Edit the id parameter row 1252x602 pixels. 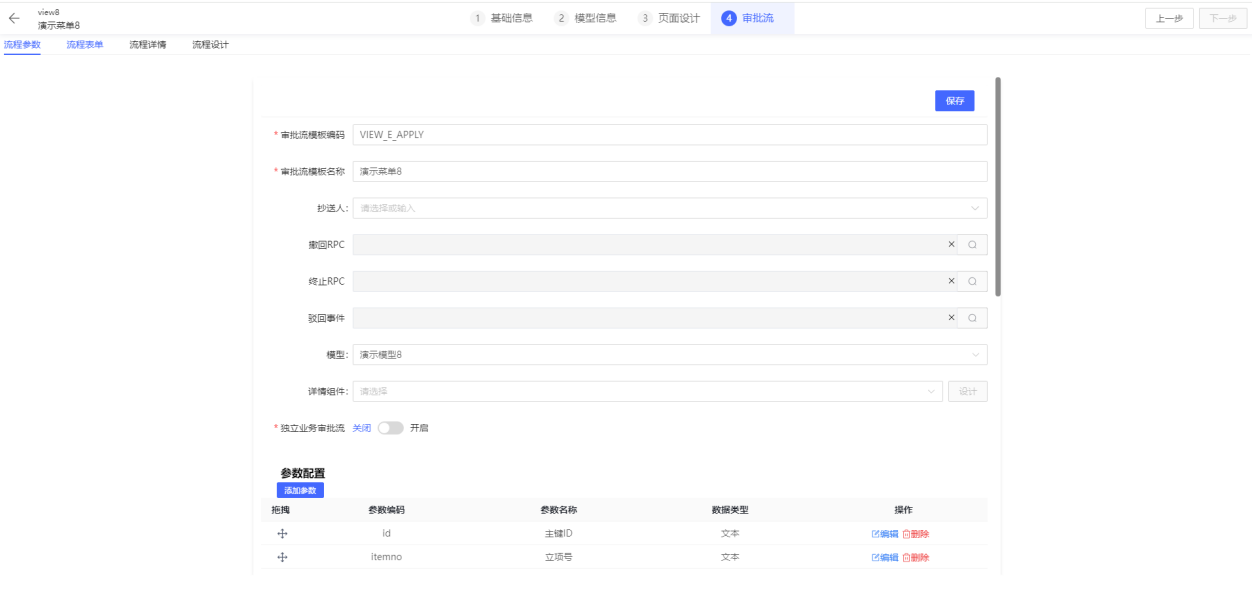click(x=885, y=534)
